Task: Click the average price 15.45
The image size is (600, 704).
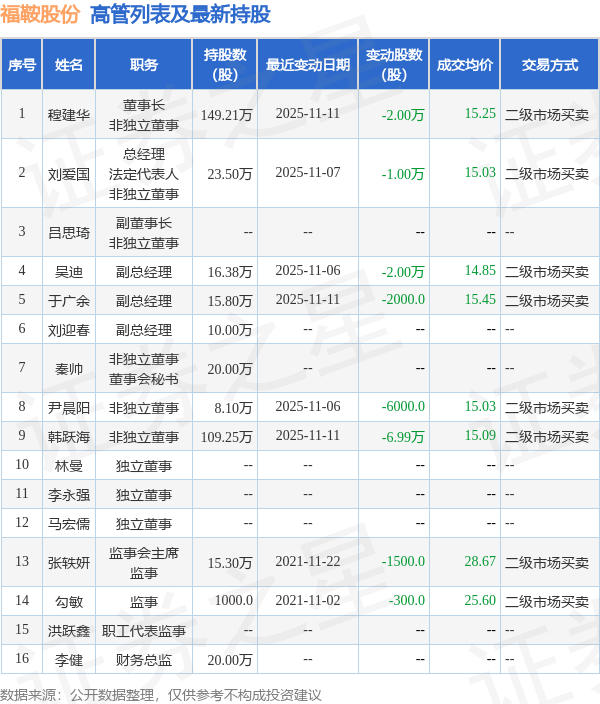Action: pyautogui.click(x=480, y=299)
